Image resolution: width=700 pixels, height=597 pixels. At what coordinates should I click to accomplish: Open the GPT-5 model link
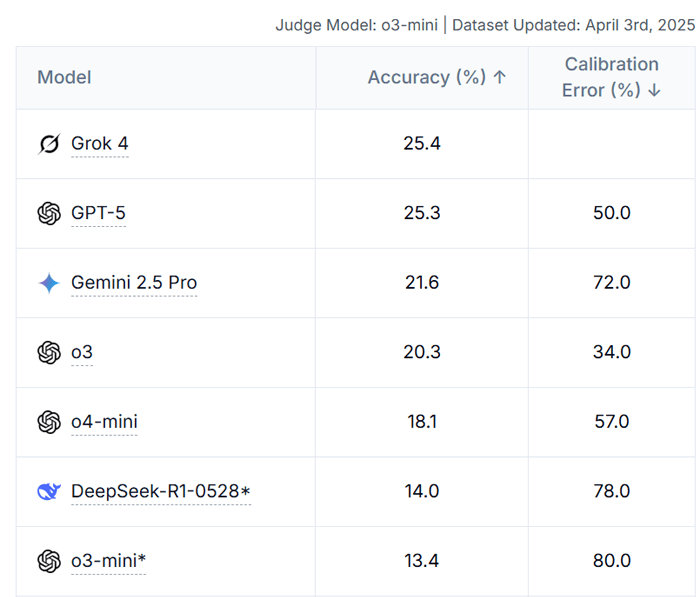click(x=98, y=213)
